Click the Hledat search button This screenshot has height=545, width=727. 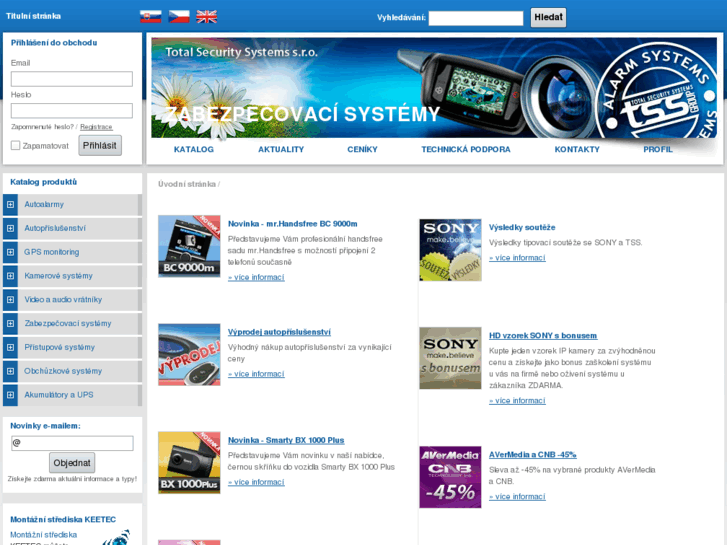pyautogui.click(x=548, y=18)
